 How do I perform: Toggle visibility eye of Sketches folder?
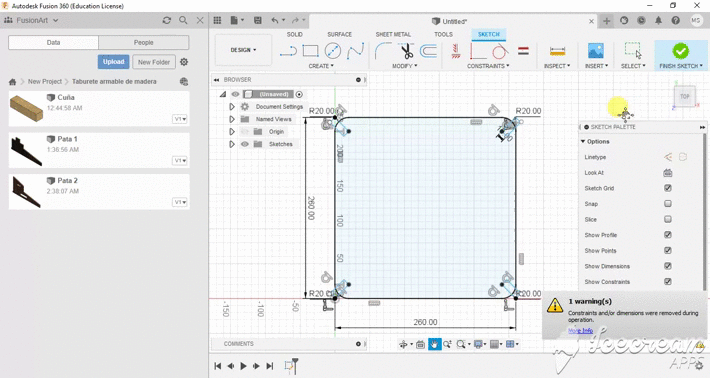pyautogui.click(x=245, y=144)
